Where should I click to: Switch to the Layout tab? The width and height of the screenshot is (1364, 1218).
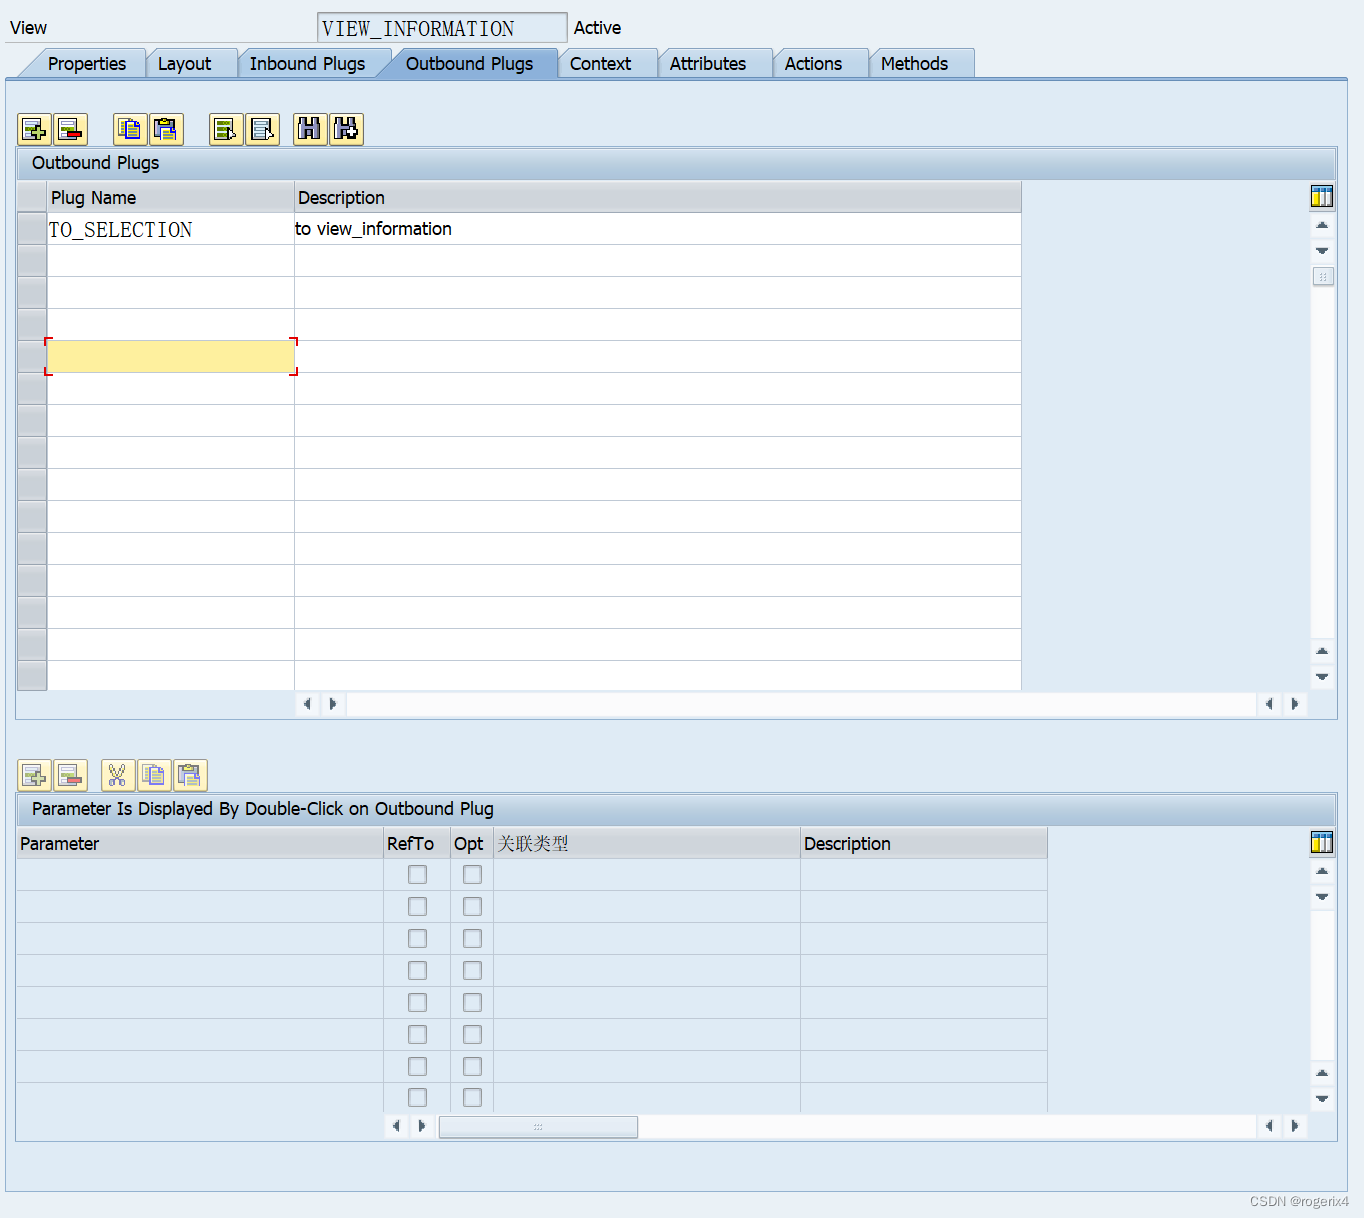[185, 64]
